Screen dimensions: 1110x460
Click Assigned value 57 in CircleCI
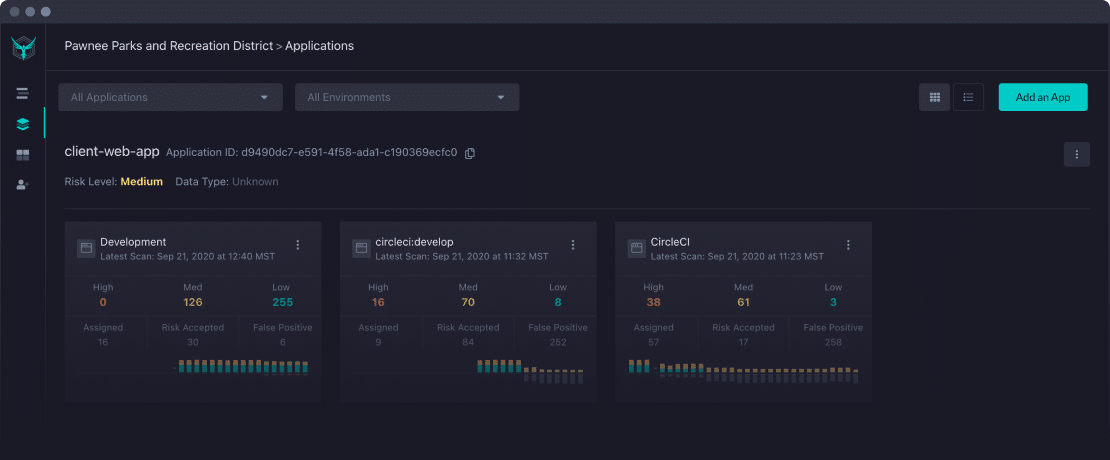click(653, 343)
